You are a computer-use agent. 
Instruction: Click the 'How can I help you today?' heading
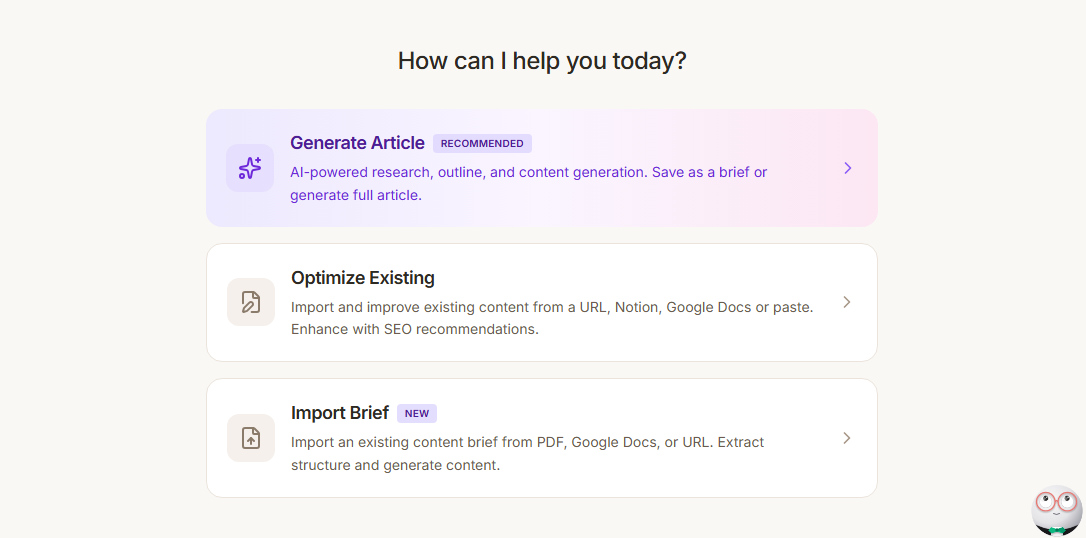[542, 61]
